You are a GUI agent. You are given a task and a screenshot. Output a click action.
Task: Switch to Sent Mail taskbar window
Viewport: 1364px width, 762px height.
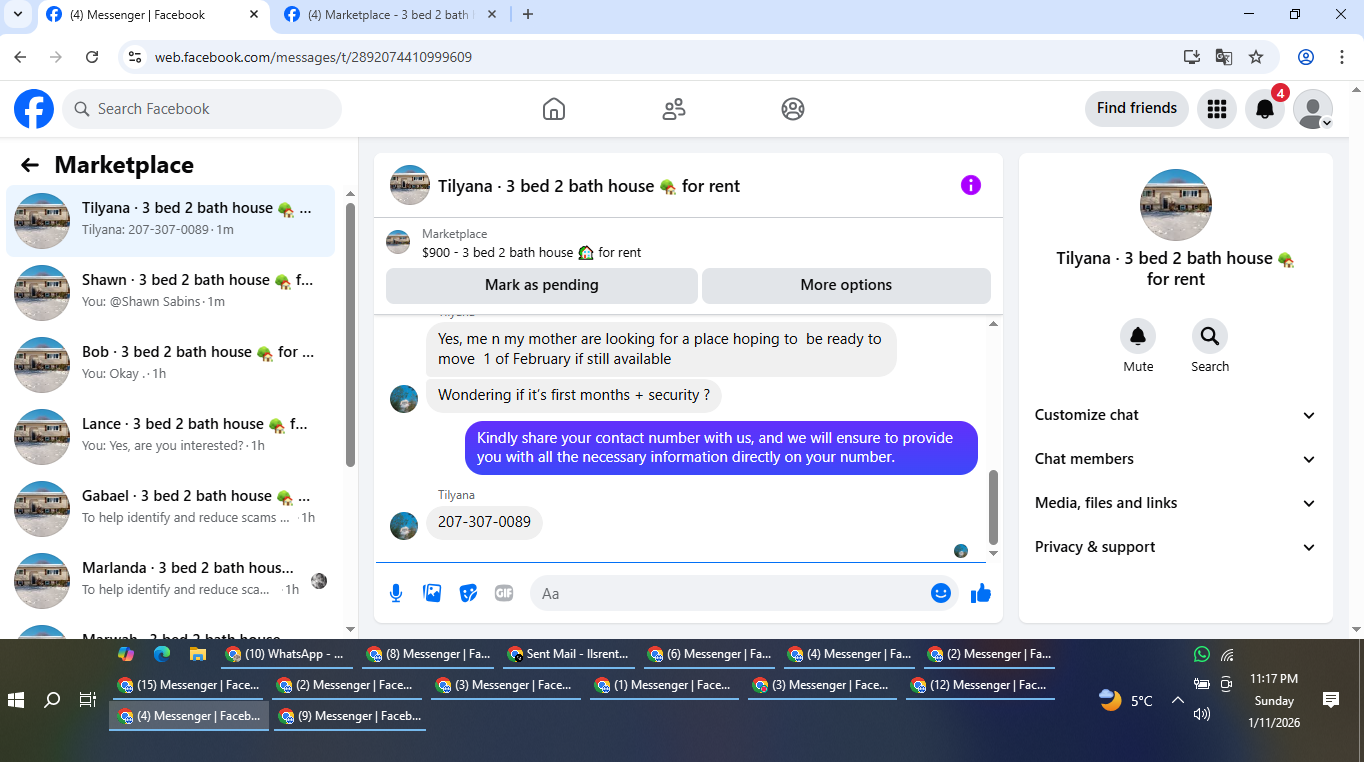(x=570, y=654)
